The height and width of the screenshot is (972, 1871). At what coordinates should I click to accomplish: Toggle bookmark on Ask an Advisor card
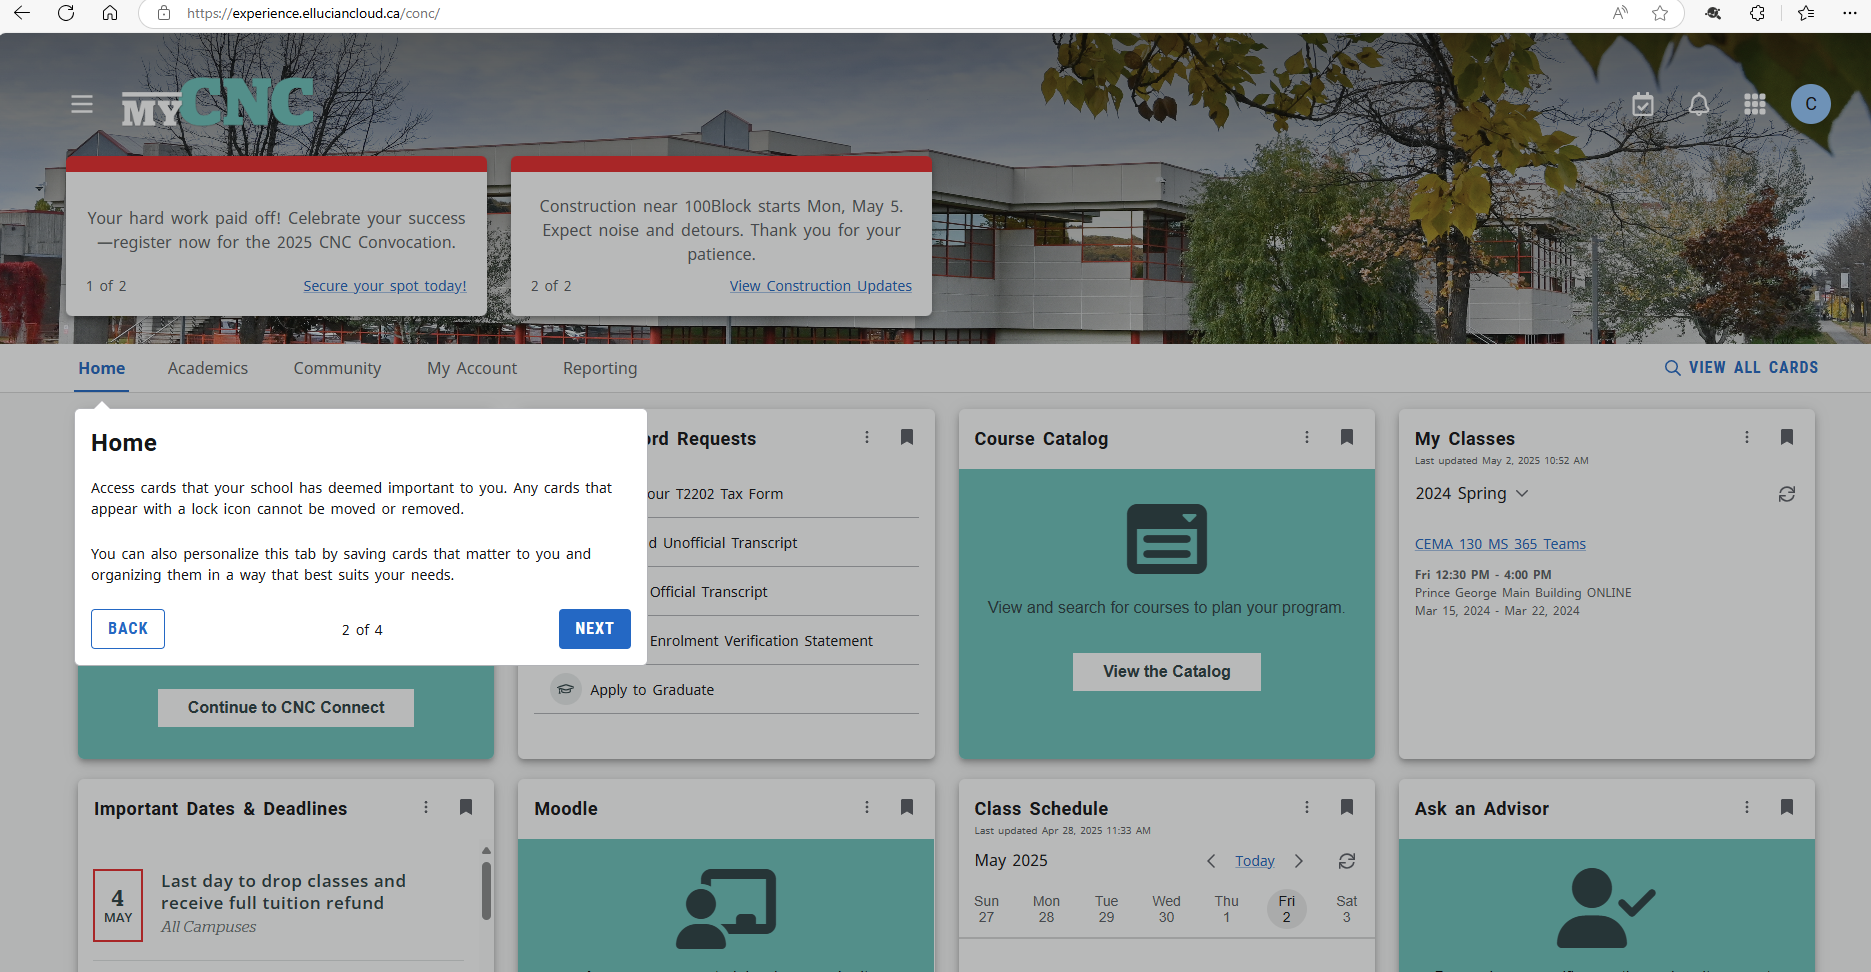tap(1786, 807)
